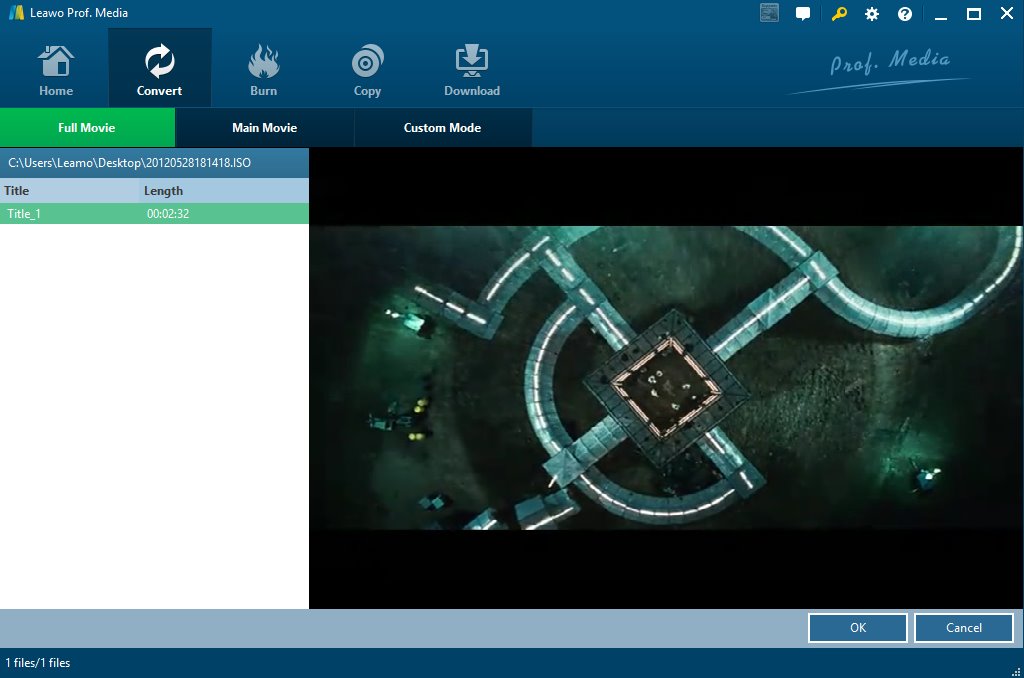1024x678 pixels.
Task: Click the system info icon in title bar
Action: [769, 14]
